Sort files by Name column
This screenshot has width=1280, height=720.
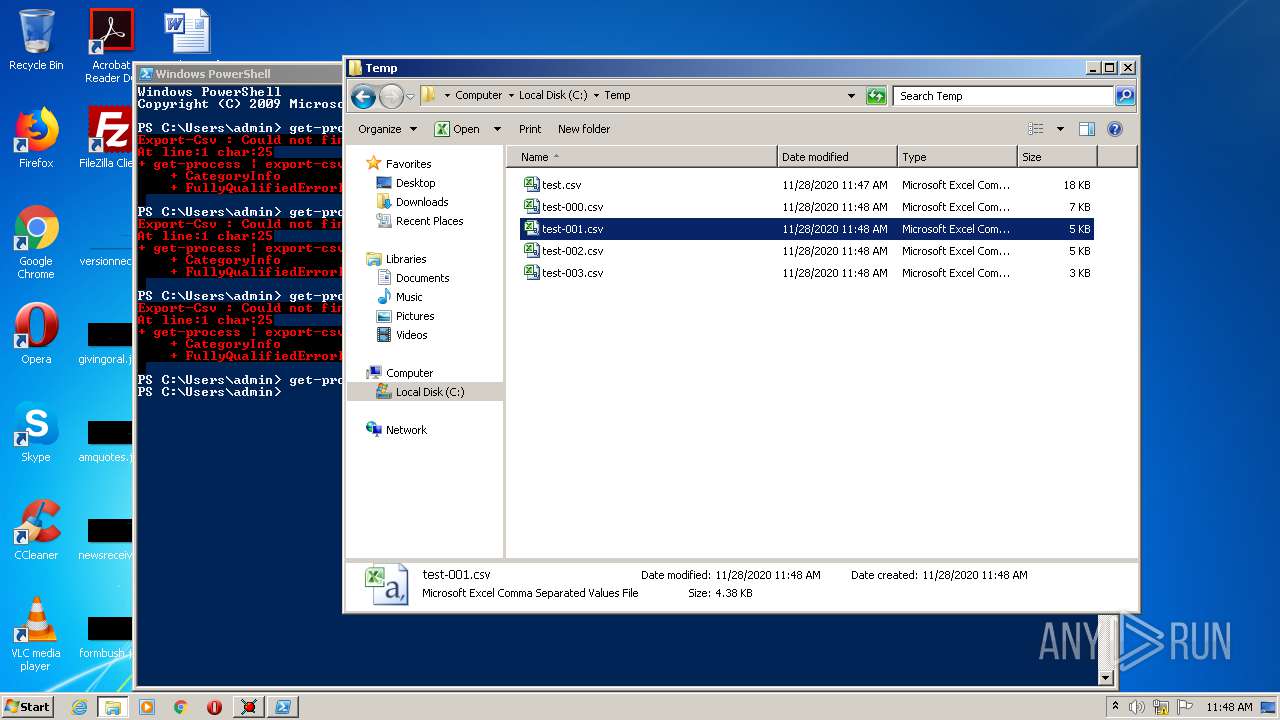point(641,157)
